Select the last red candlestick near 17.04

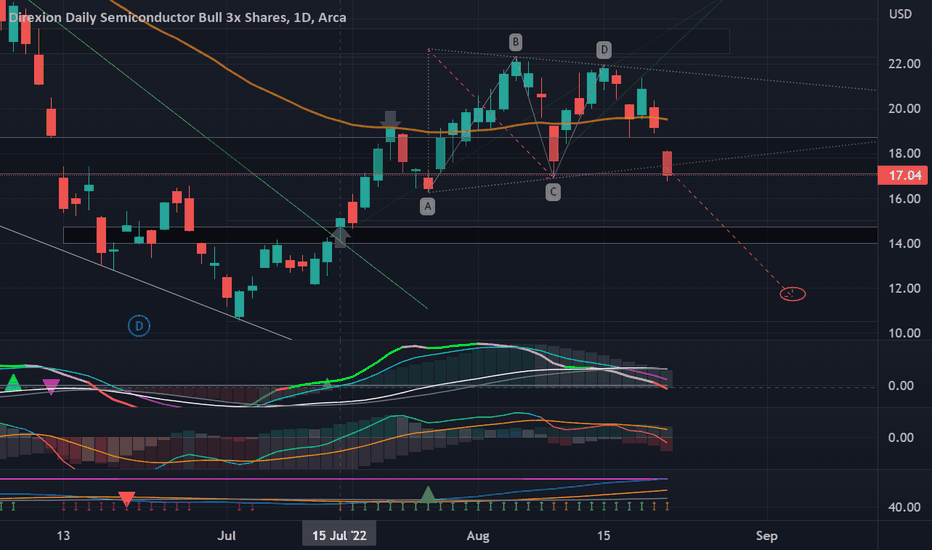click(x=667, y=163)
